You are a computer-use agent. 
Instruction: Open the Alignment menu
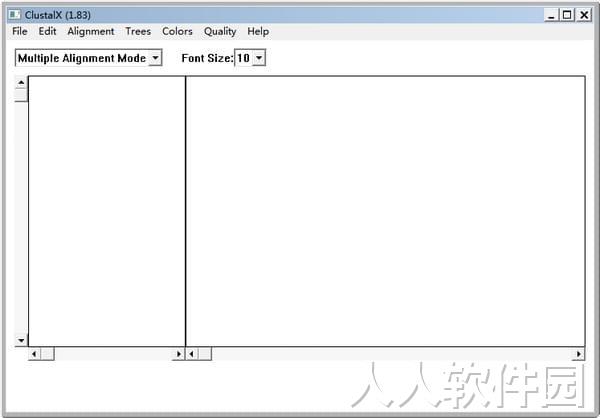coord(91,31)
